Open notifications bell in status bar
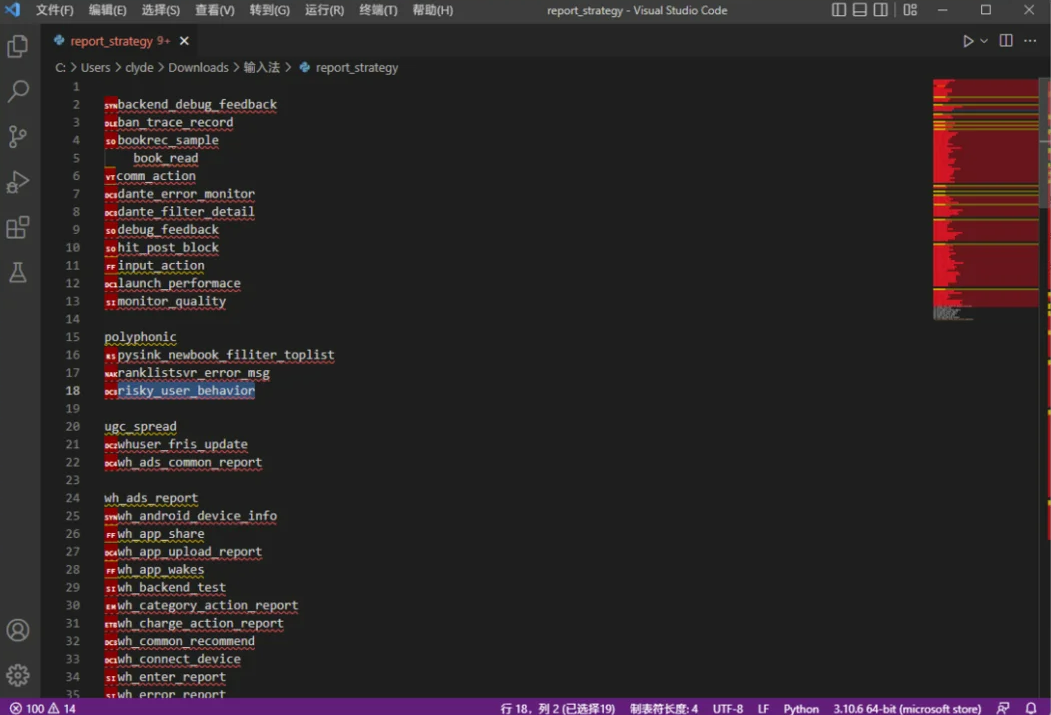The width and height of the screenshot is (1051, 715). (1031, 708)
